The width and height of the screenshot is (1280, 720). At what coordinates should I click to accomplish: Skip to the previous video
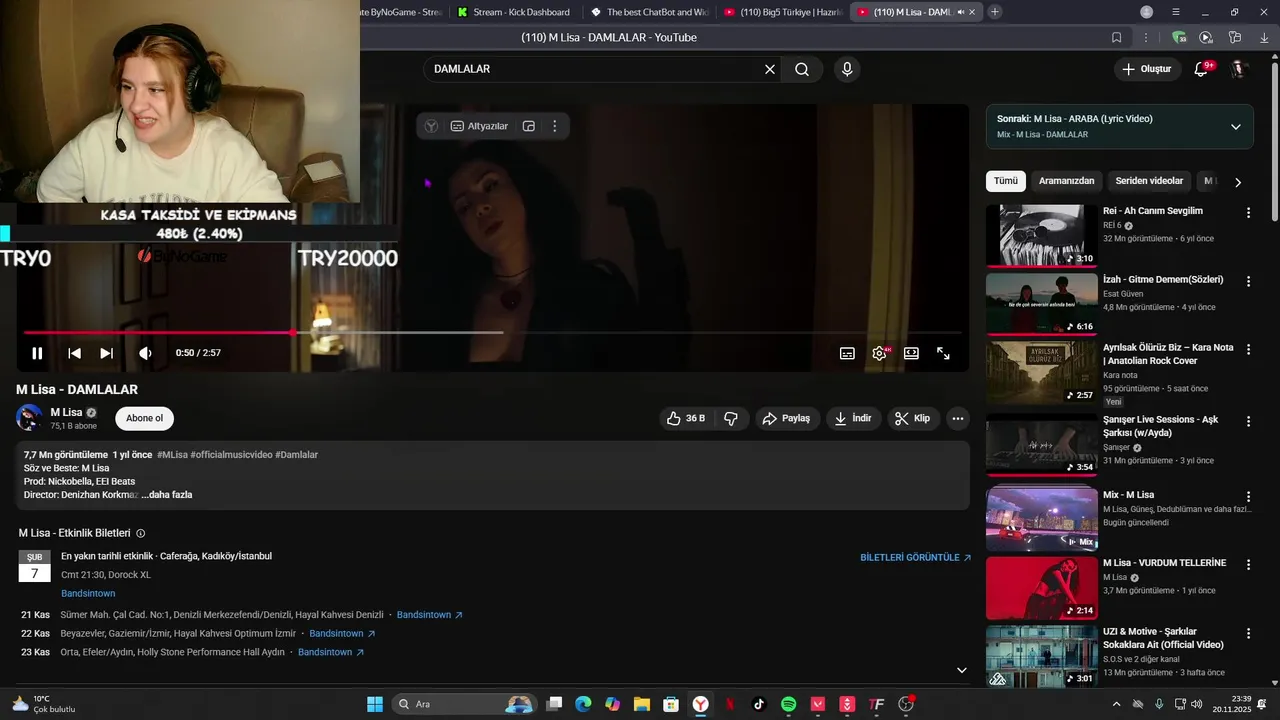[74, 353]
